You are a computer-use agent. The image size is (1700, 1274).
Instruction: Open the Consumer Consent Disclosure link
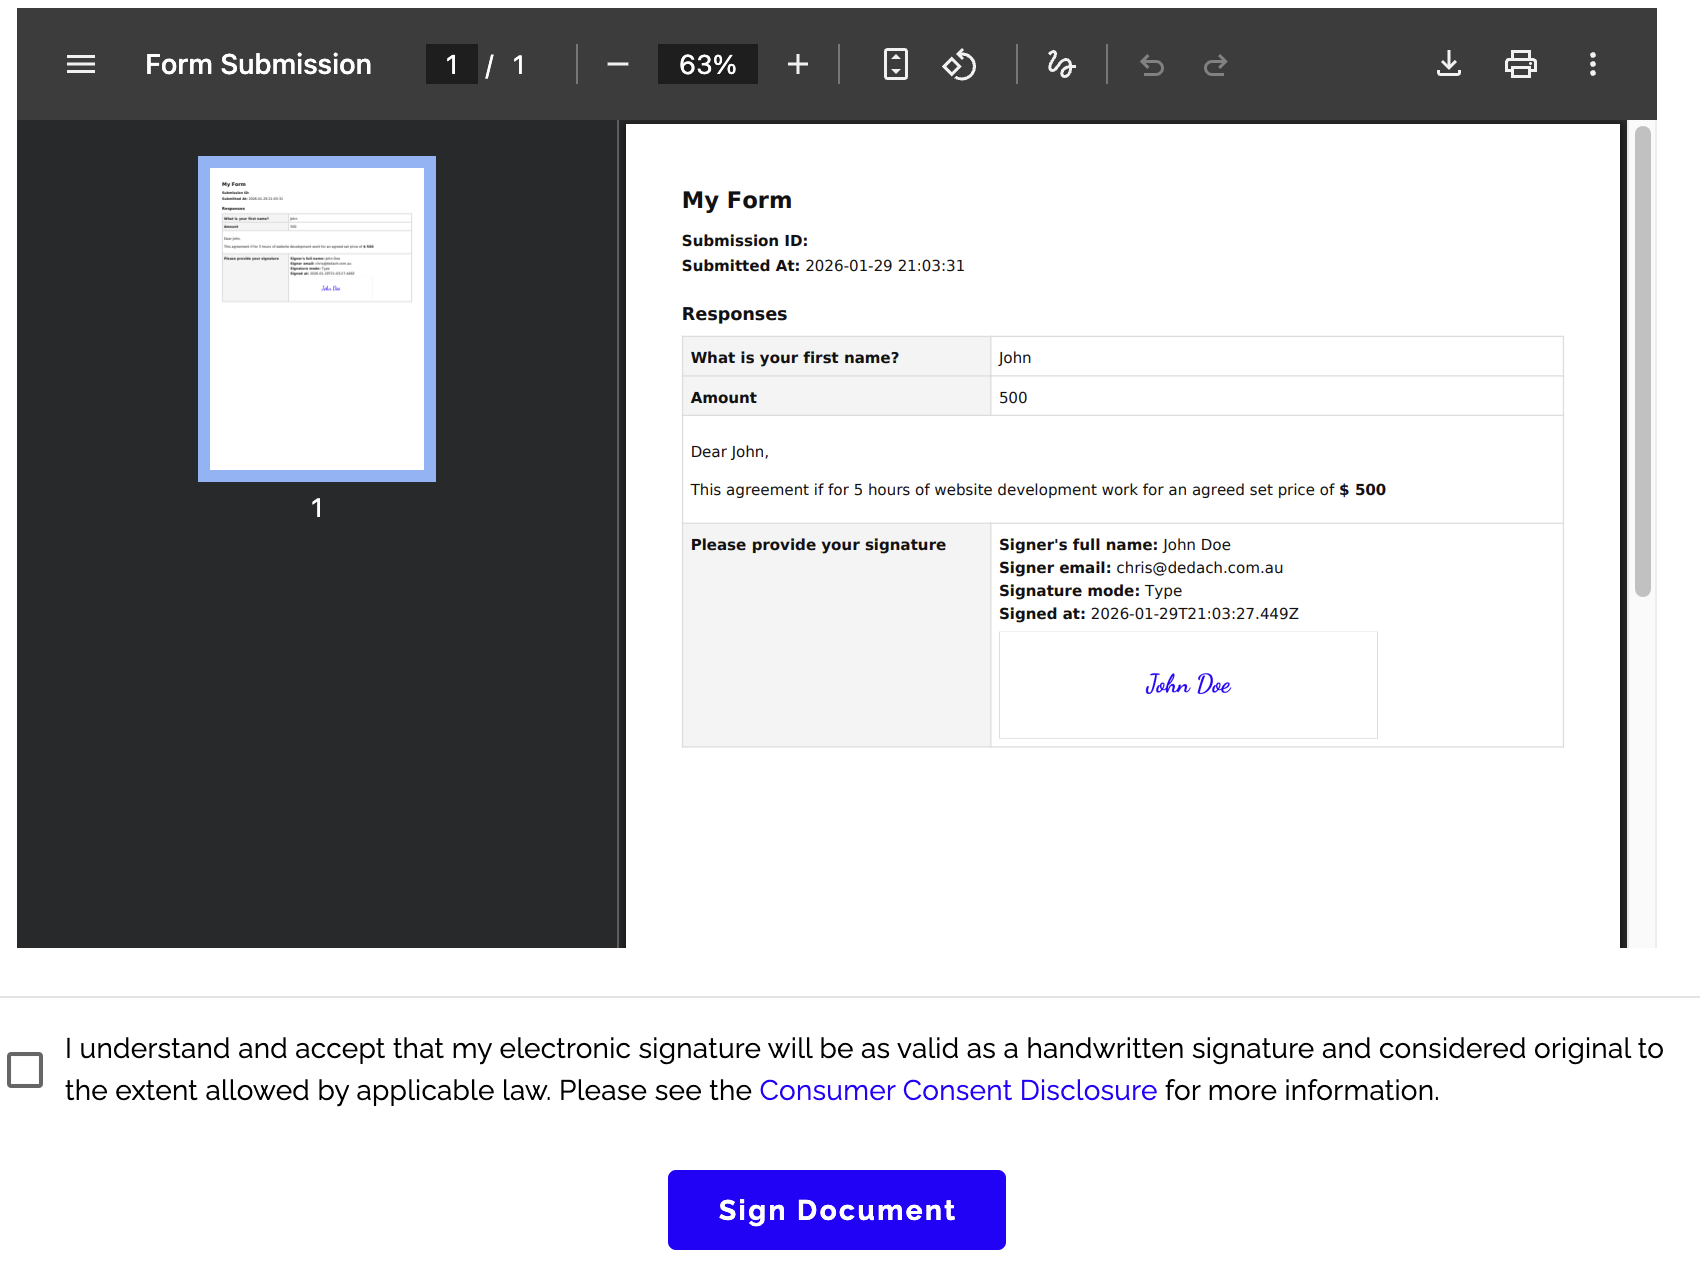coord(957,1090)
